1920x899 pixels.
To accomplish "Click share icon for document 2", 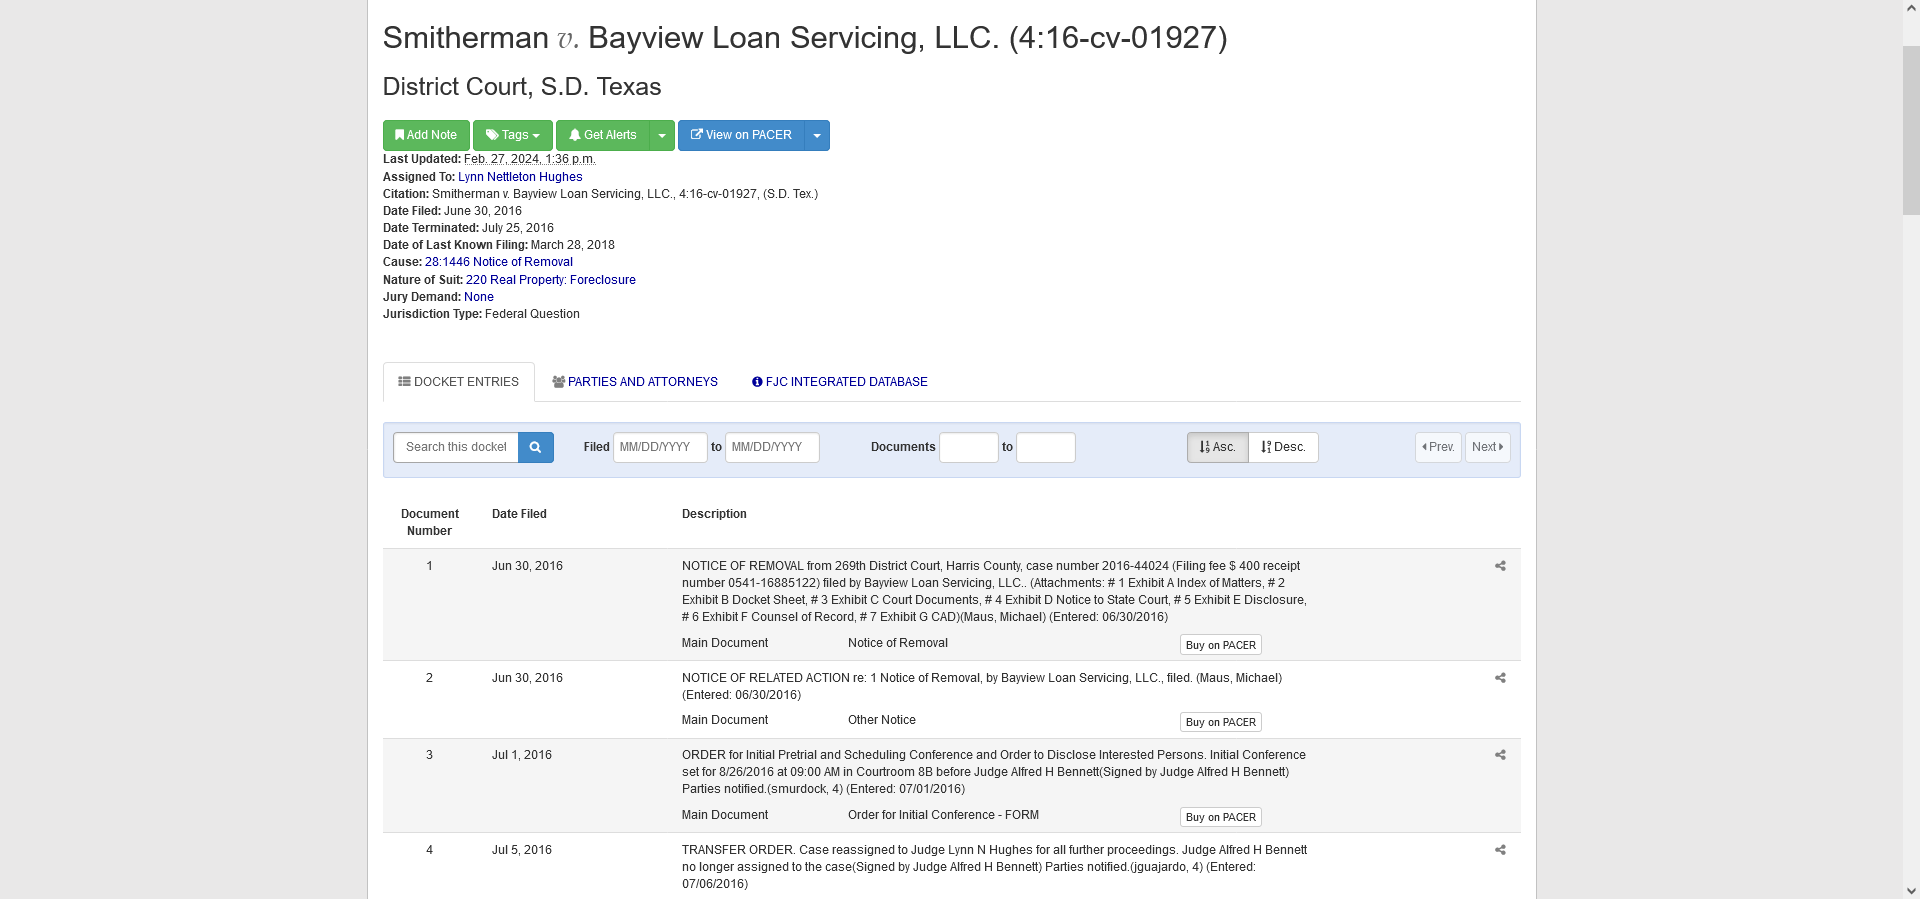I will pyautogui.click(x=1500, y=678).
